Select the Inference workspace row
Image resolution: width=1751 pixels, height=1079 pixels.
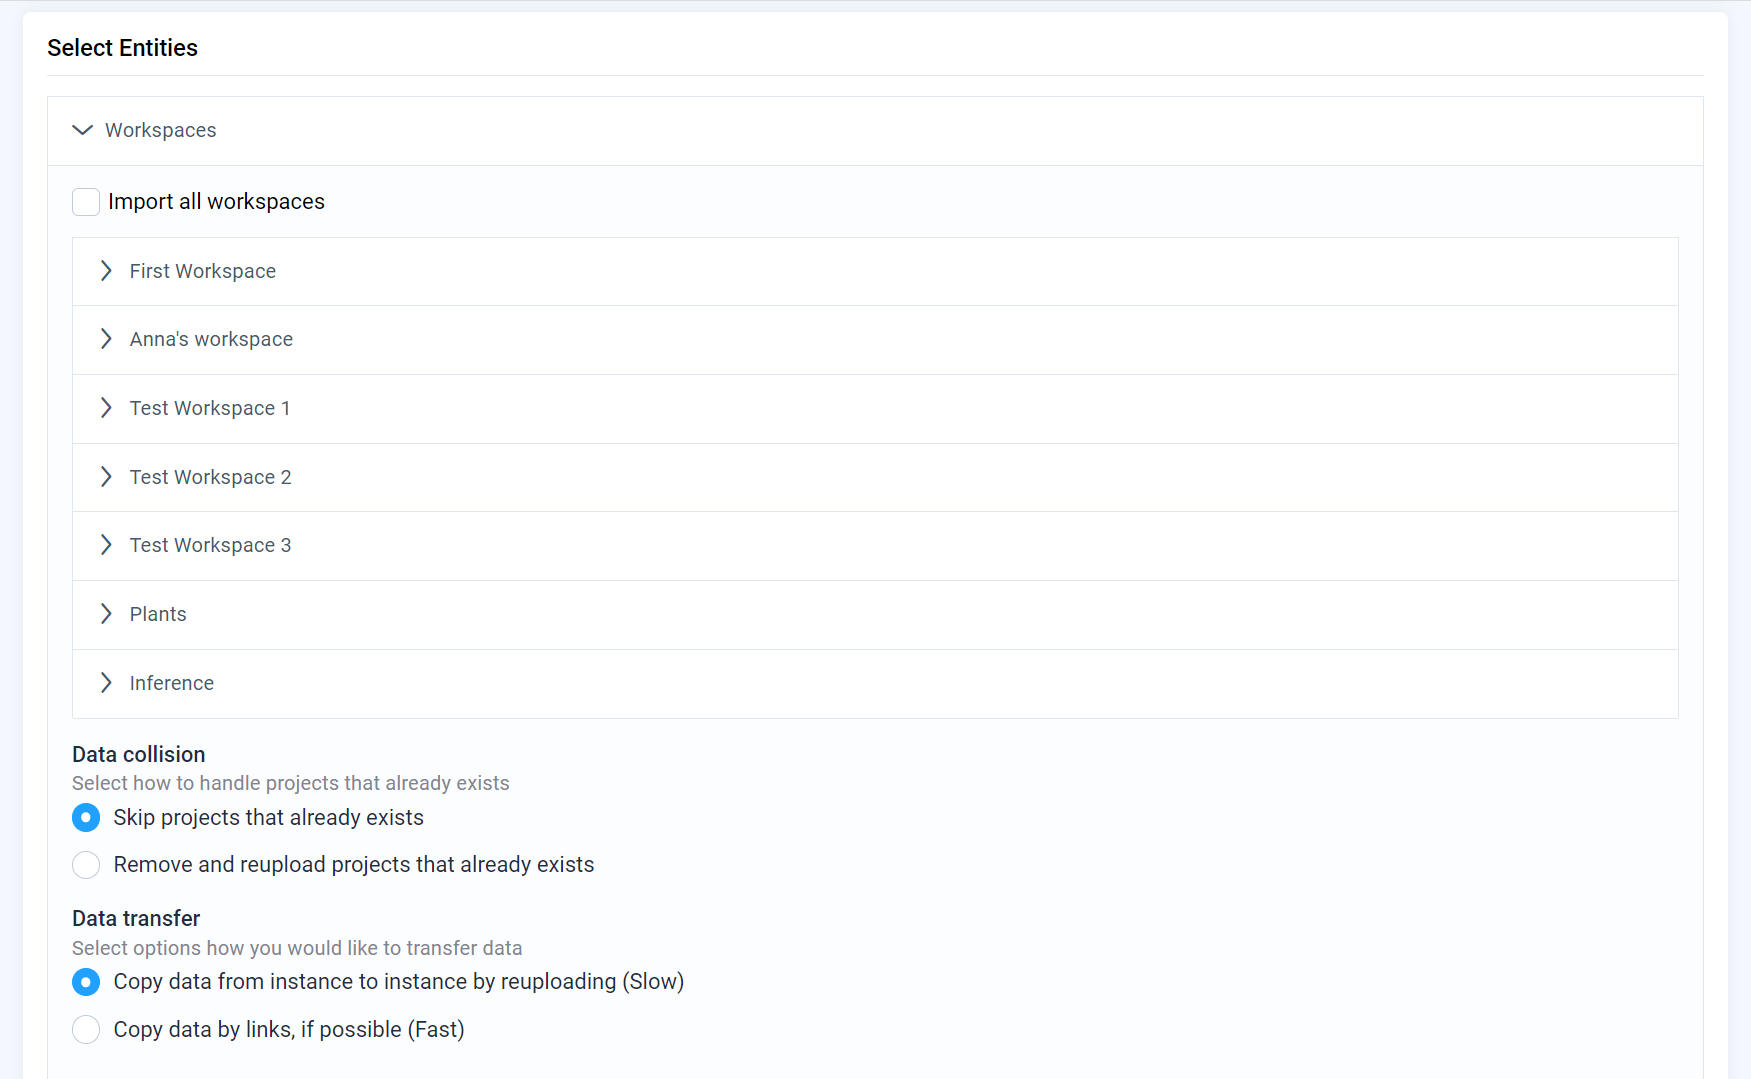click(171, 683)
